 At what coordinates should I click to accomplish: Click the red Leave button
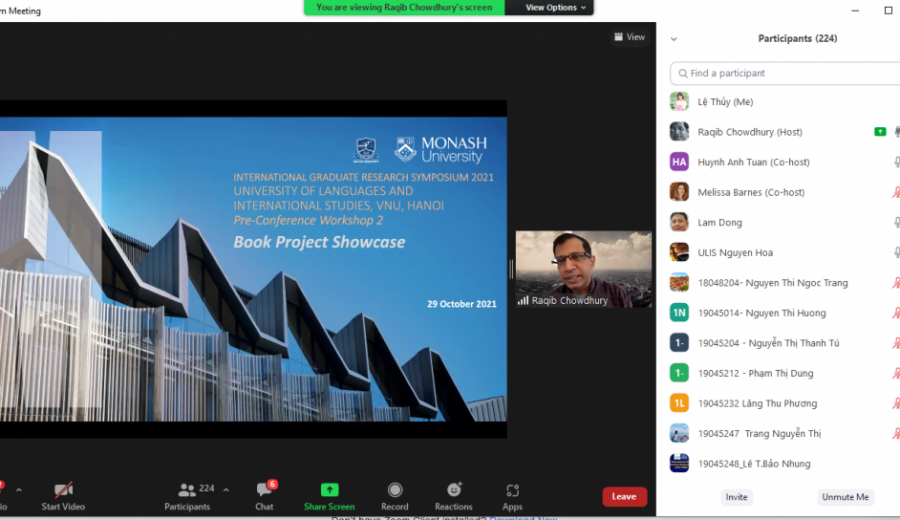pyautogui.click(x=624, y=496)
